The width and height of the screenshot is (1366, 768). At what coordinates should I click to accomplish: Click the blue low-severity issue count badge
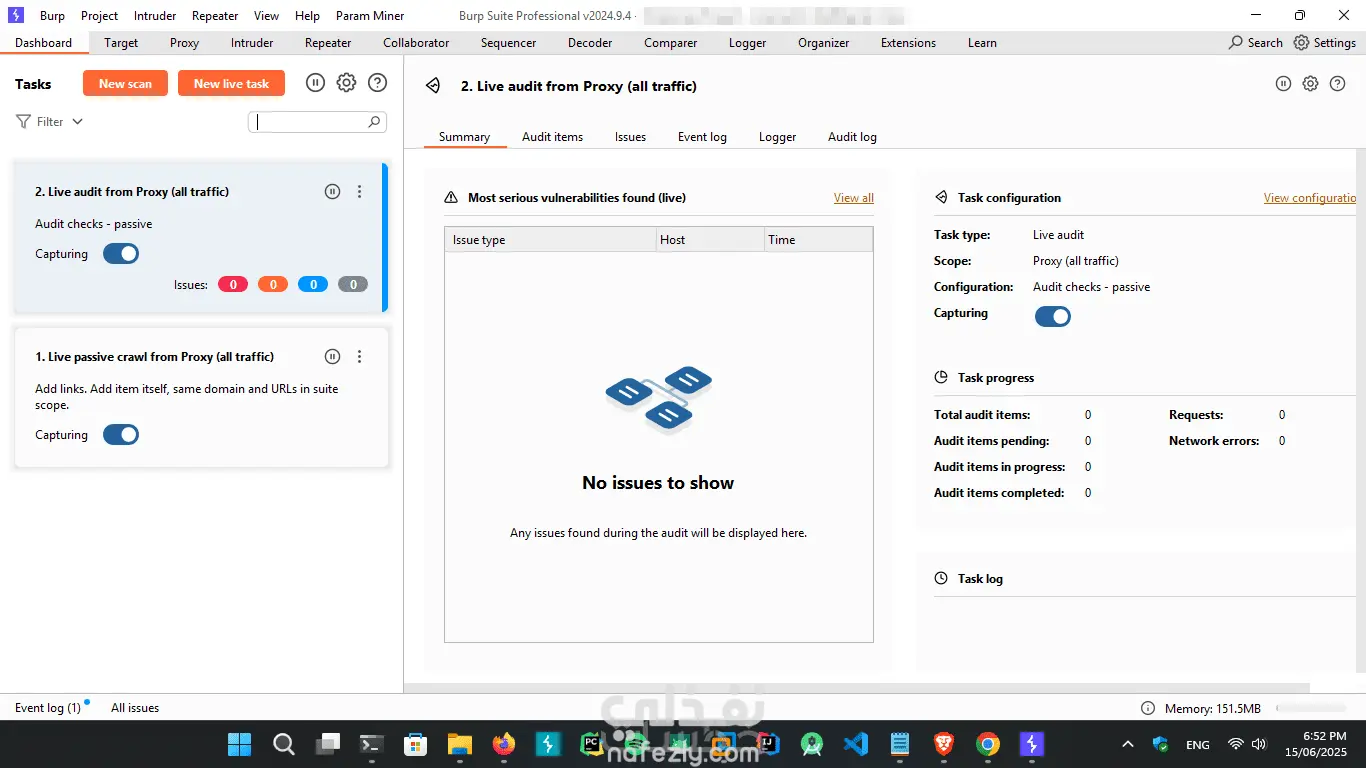click(313, 285)
